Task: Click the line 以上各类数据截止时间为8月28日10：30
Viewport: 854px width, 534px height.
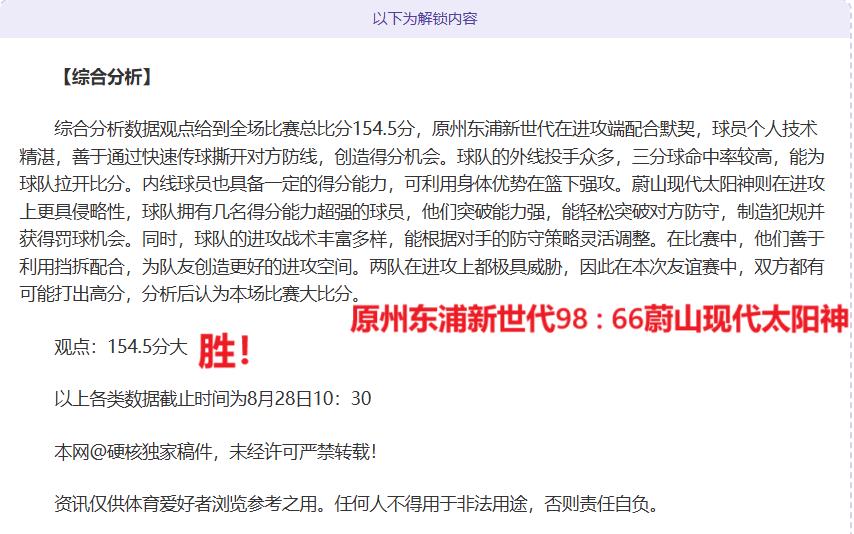Action: click(x=213, y=399)
